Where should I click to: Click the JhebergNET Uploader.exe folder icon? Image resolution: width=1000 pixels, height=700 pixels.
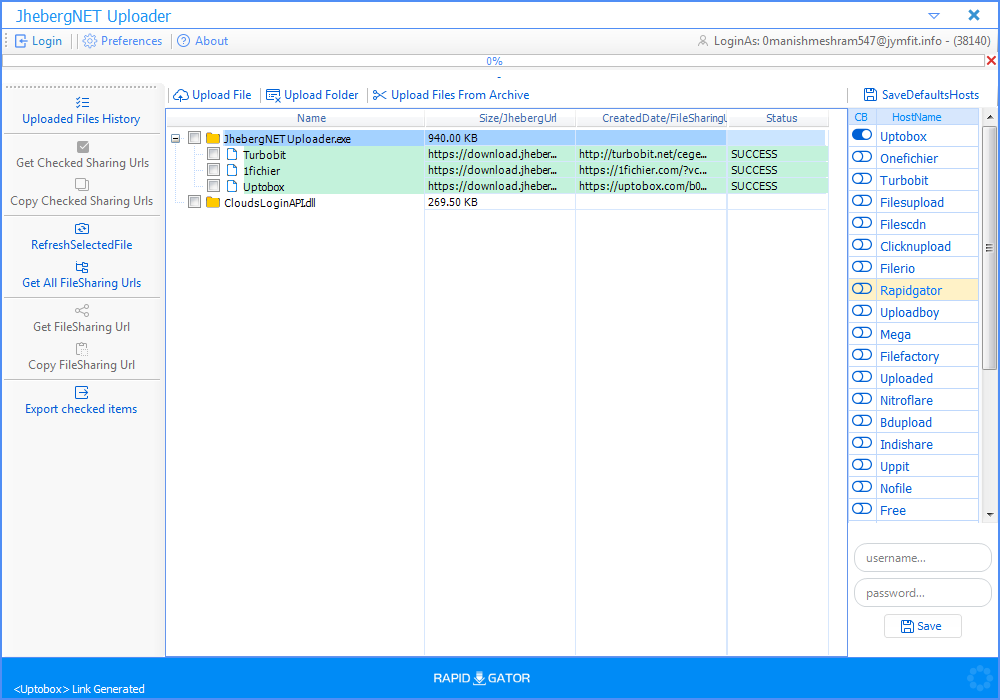(213, 138)
